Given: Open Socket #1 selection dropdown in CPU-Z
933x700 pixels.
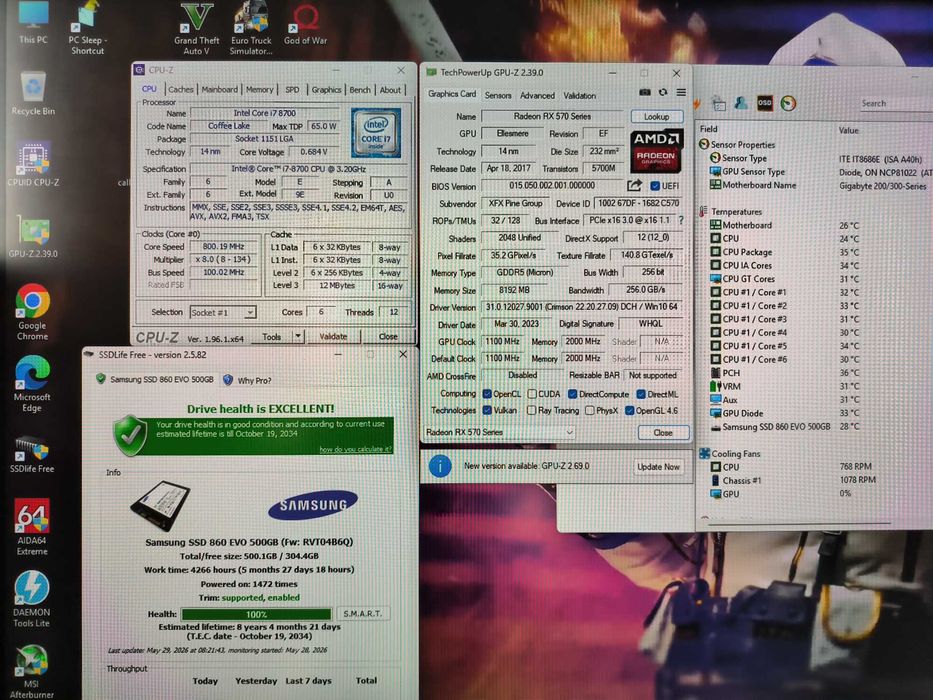Looking at the screenshot, I should (223, 312).
